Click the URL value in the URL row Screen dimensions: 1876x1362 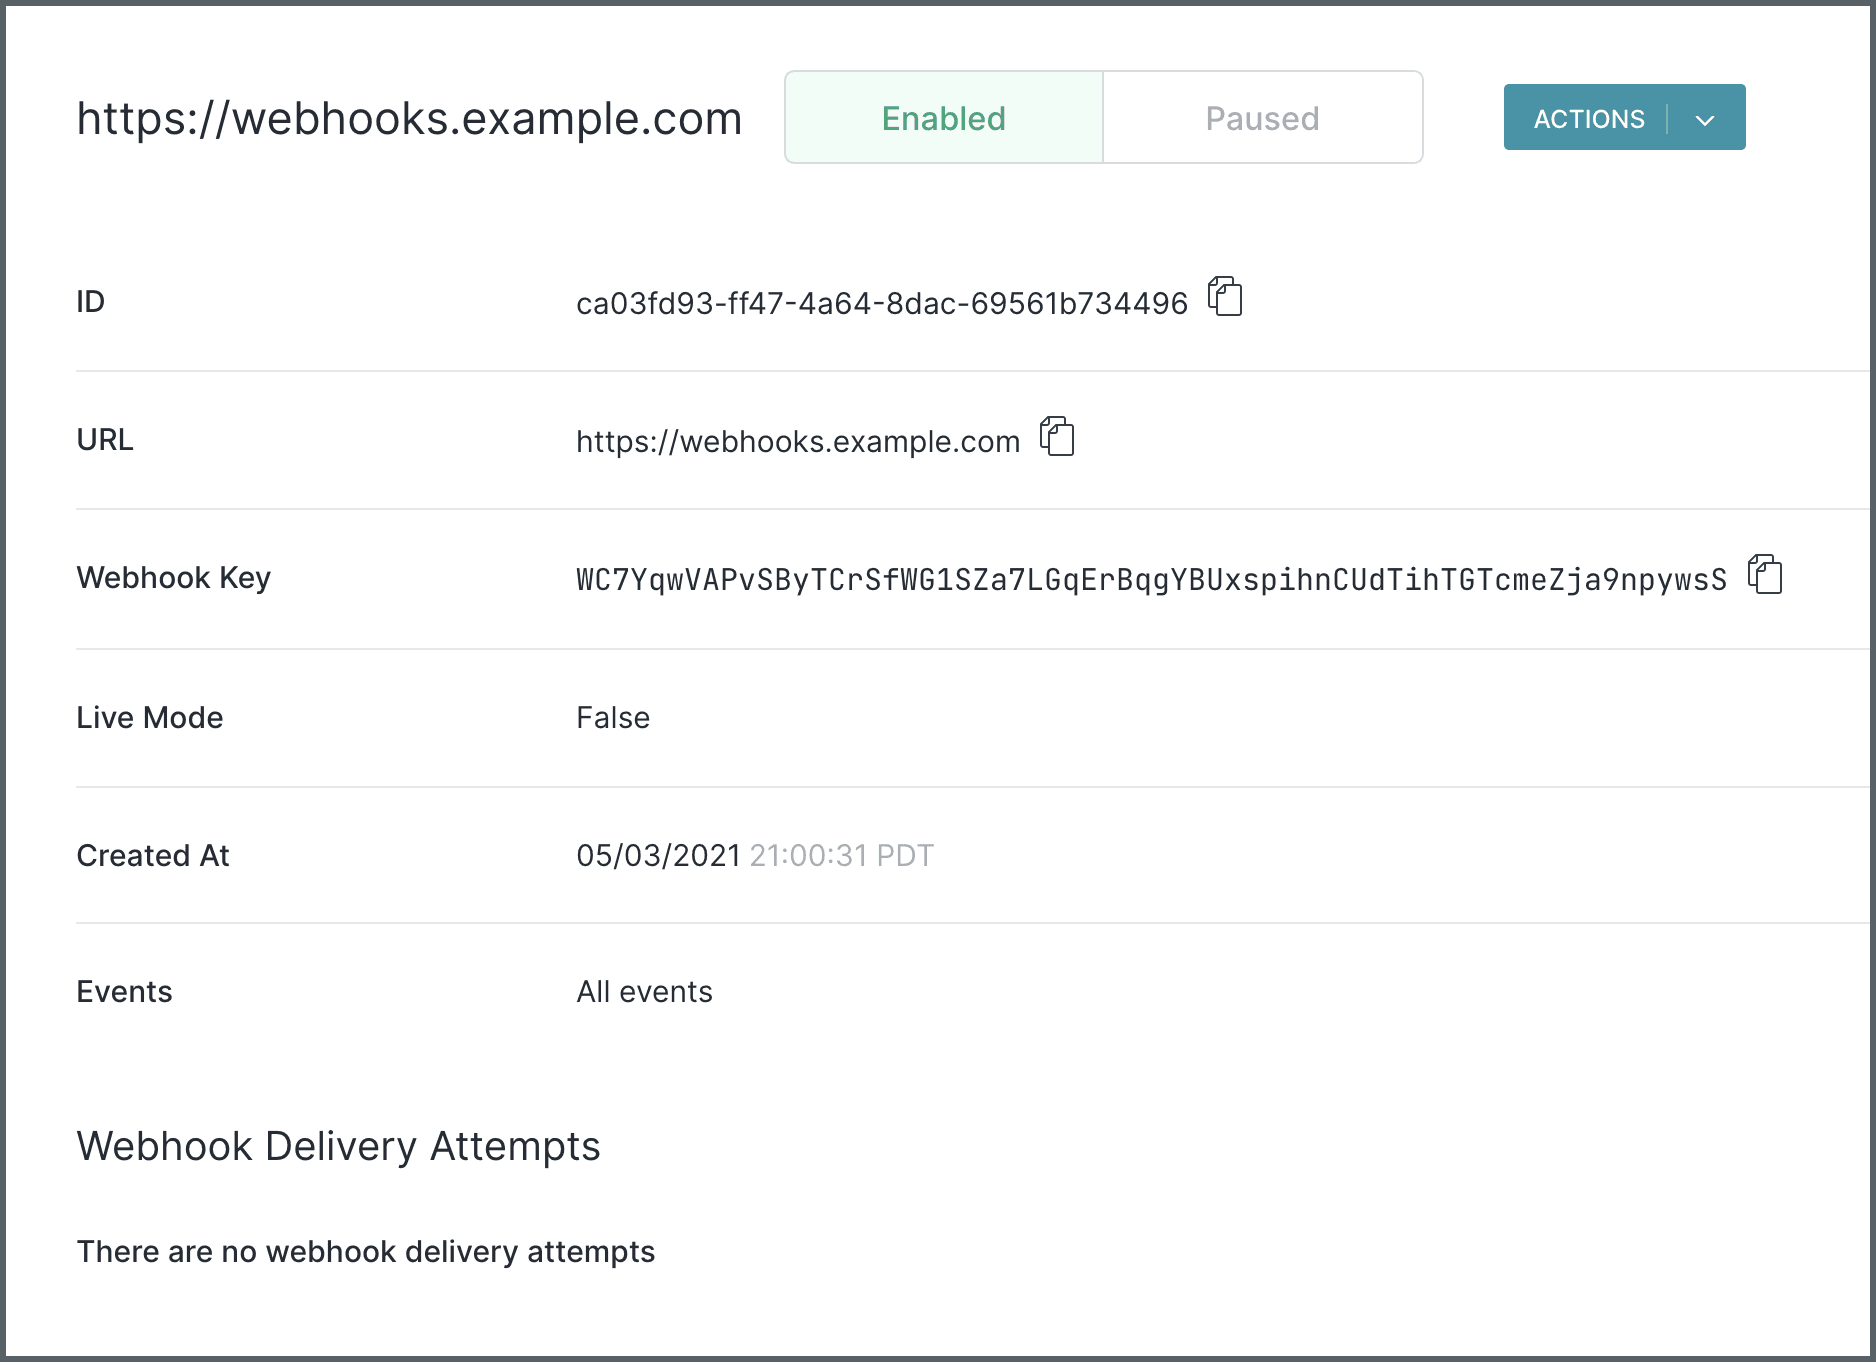(797, 441)
